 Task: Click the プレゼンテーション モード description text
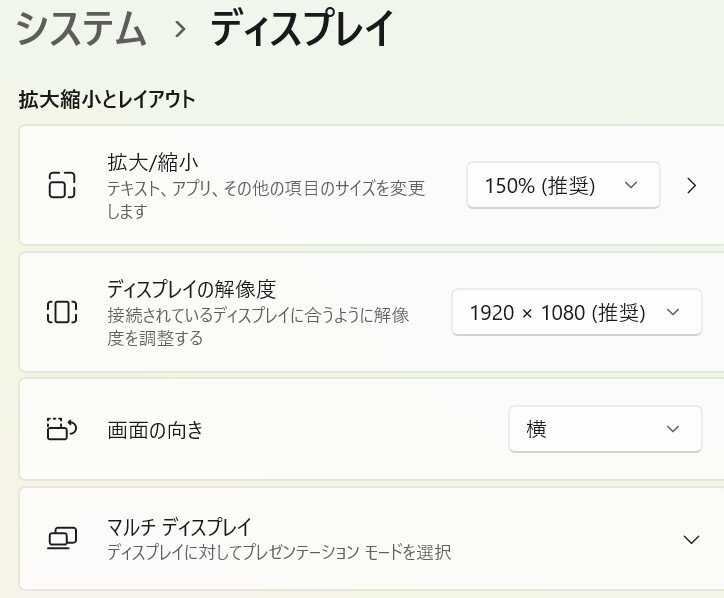279,552
